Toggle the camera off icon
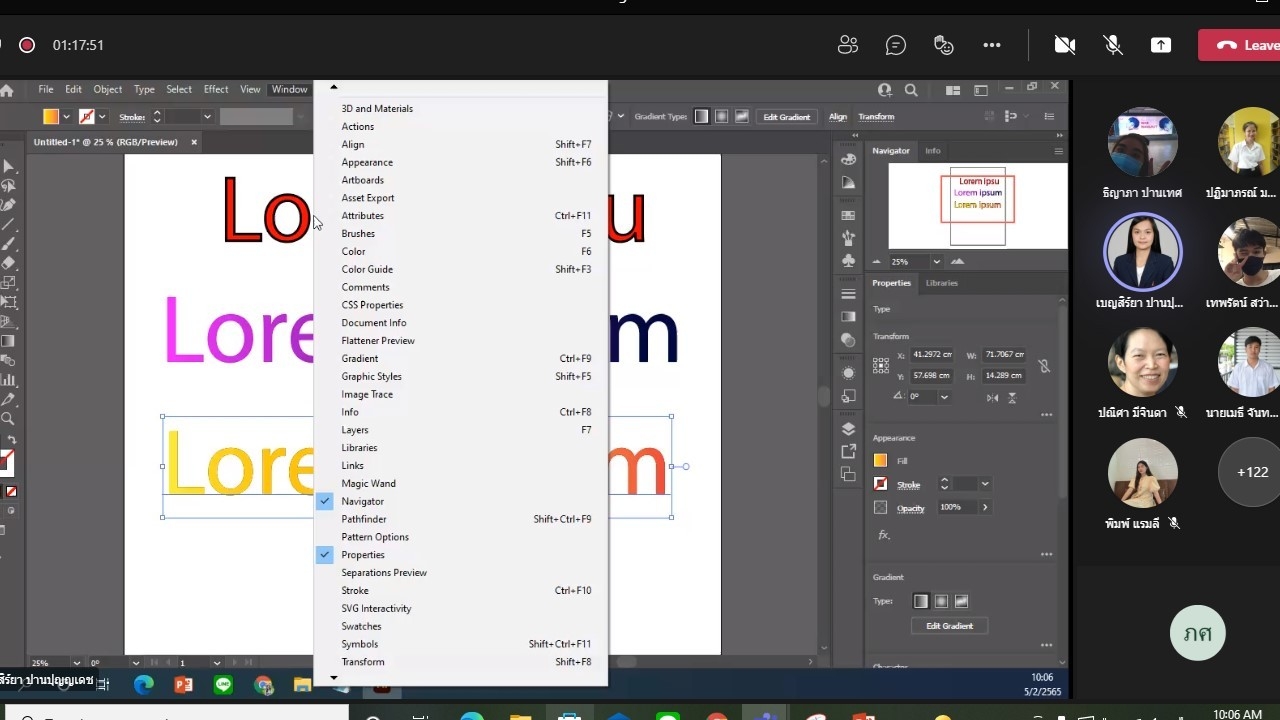 pos(1065,45)
